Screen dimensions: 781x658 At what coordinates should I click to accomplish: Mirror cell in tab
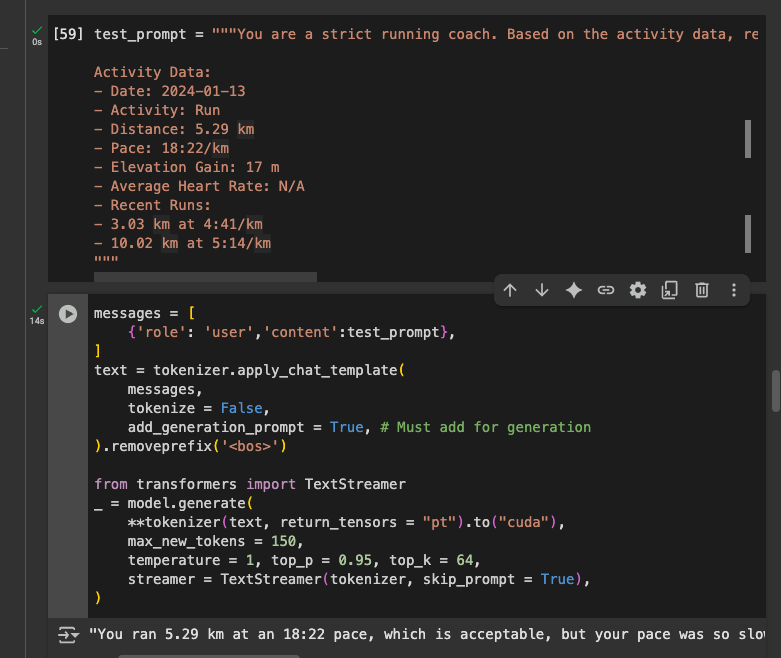[670, 290]
